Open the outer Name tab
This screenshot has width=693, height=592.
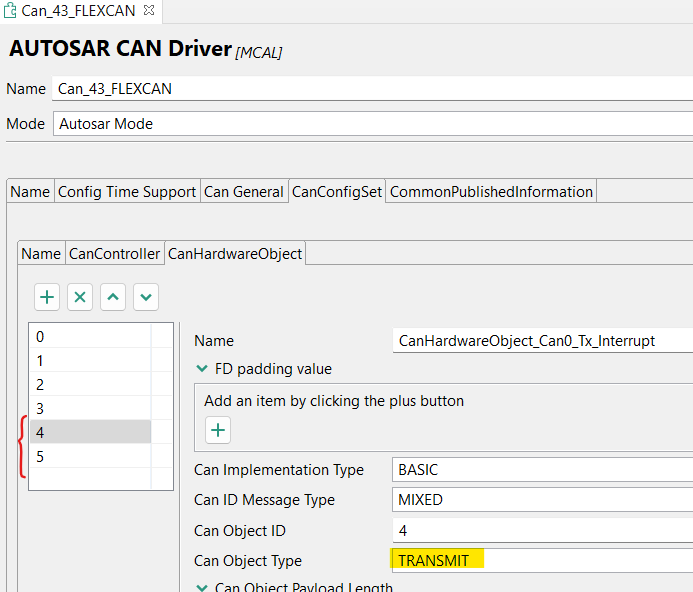[30, 191]
